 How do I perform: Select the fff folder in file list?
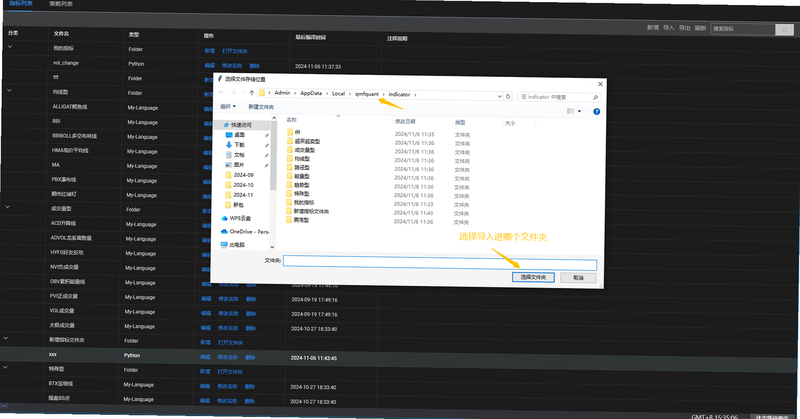(297, 132)
